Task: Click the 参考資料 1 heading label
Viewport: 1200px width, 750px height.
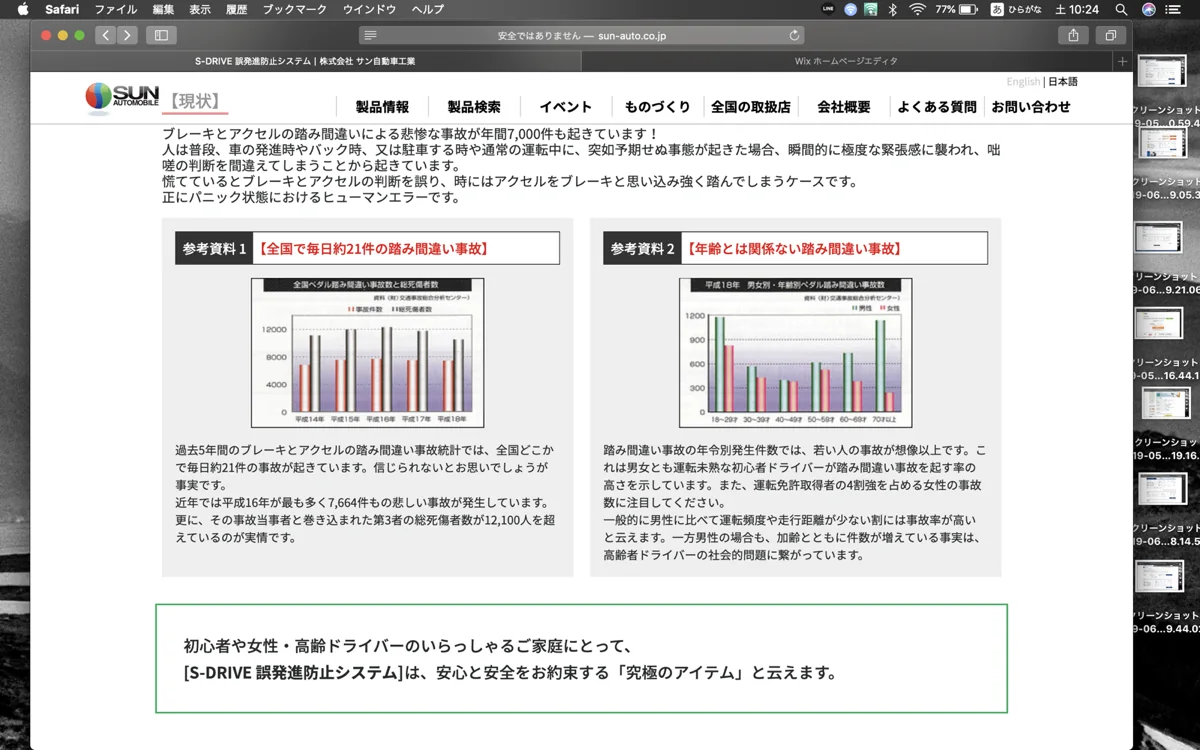Action: (214, 248)
